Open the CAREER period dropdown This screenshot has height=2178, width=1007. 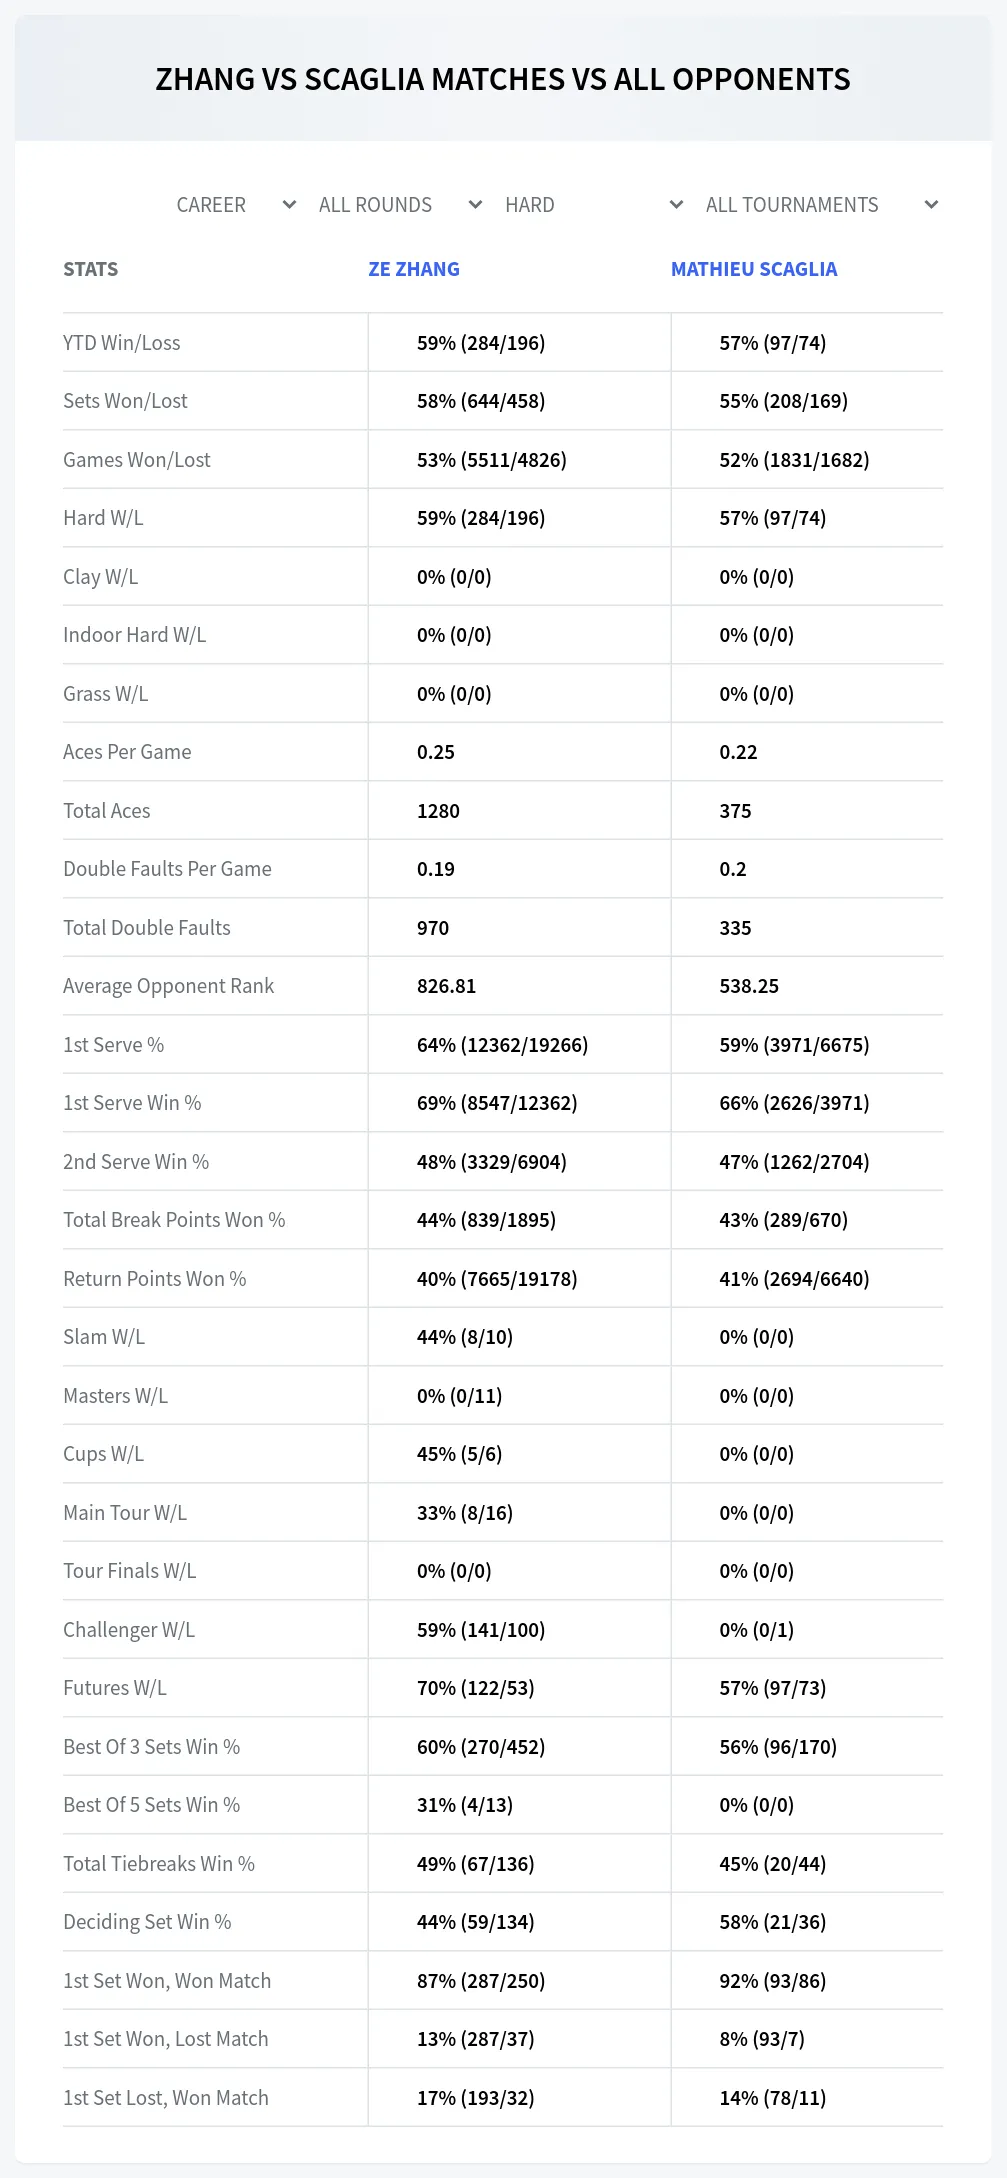tap(236, 205)
